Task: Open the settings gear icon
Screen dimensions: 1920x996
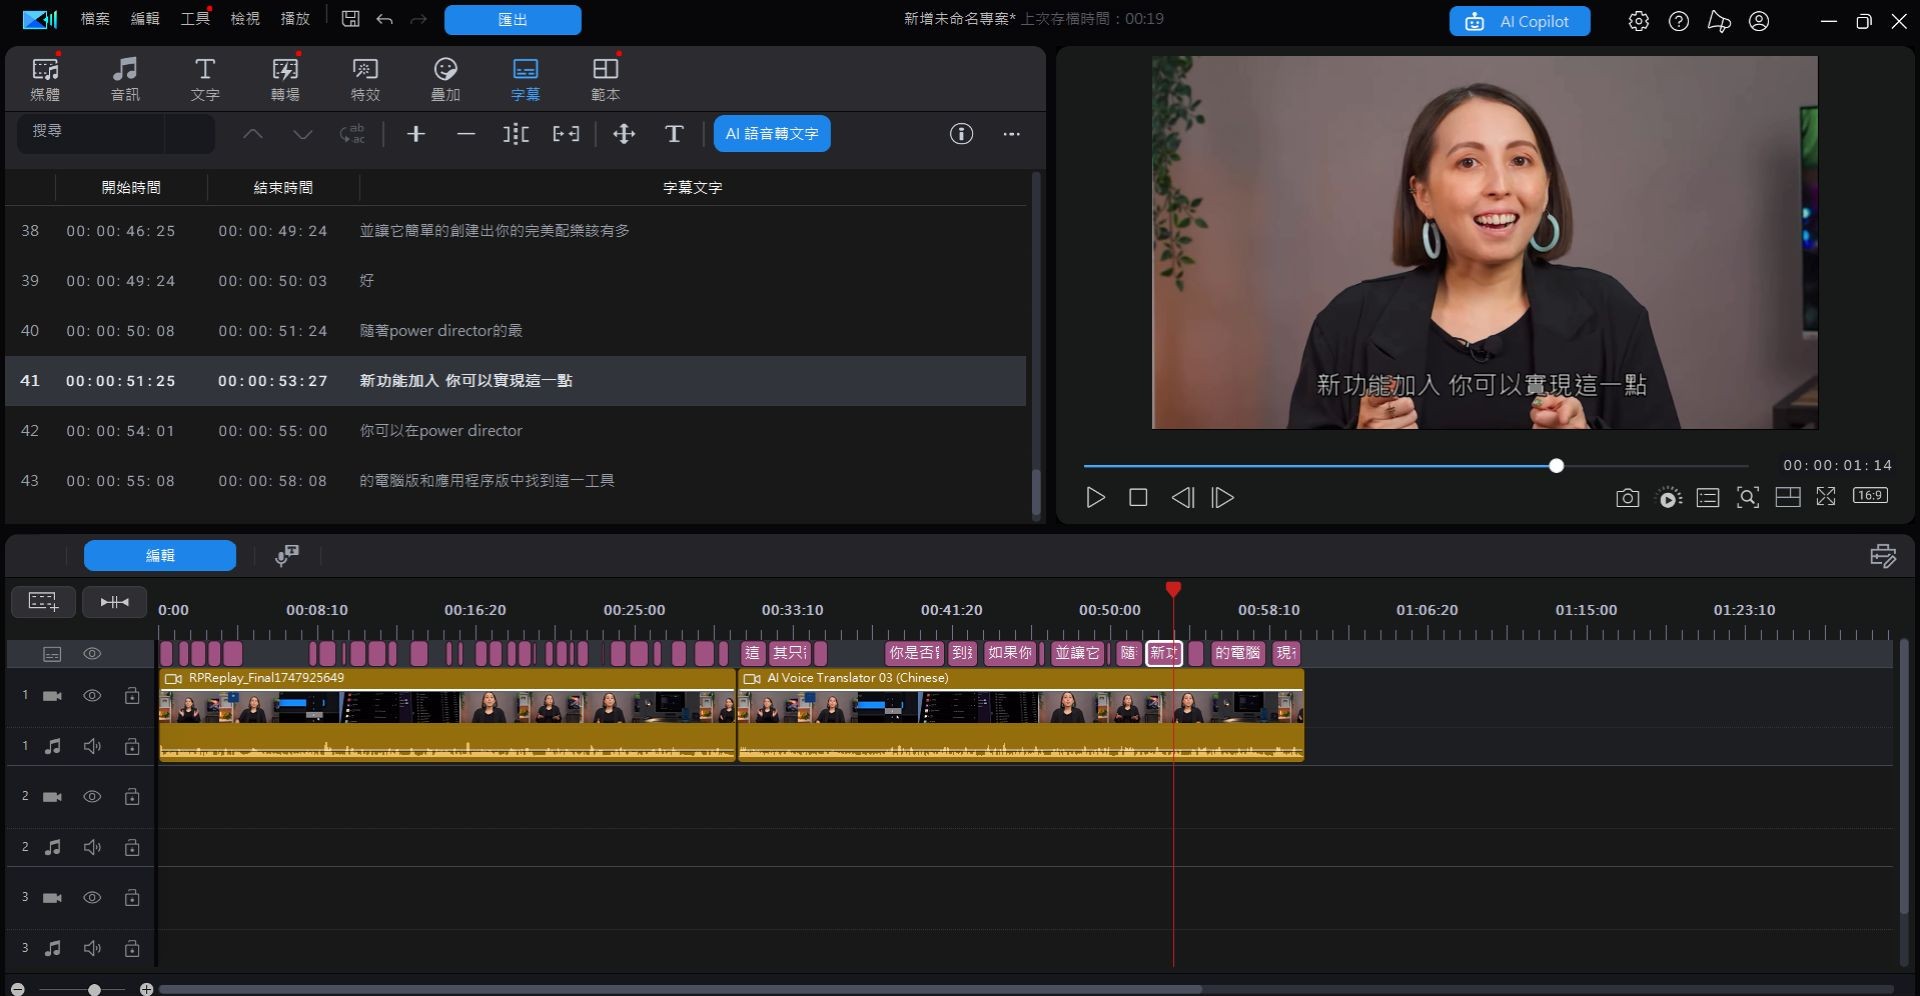Action: pyautogui.click(x=1638, y=21)
